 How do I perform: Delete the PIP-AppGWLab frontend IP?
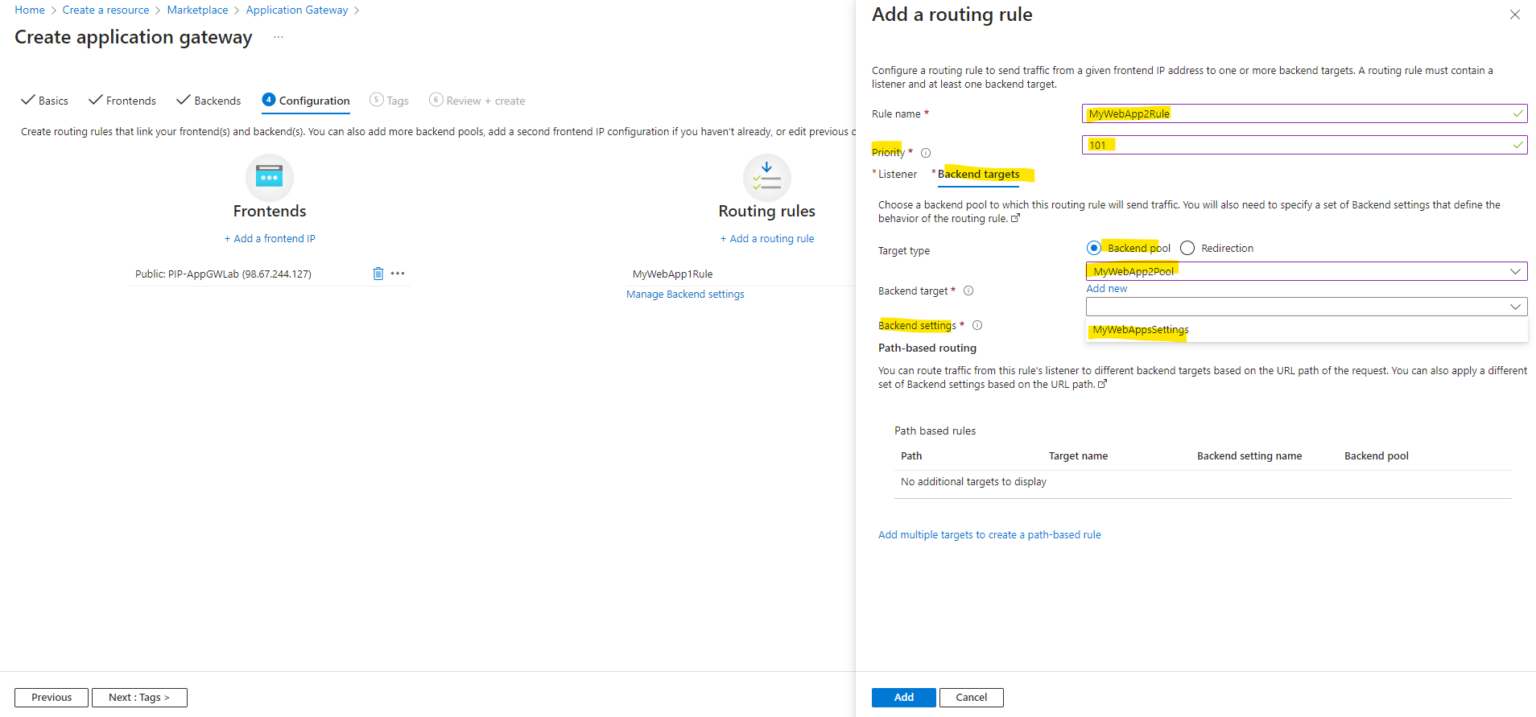[x=377, y=273]
